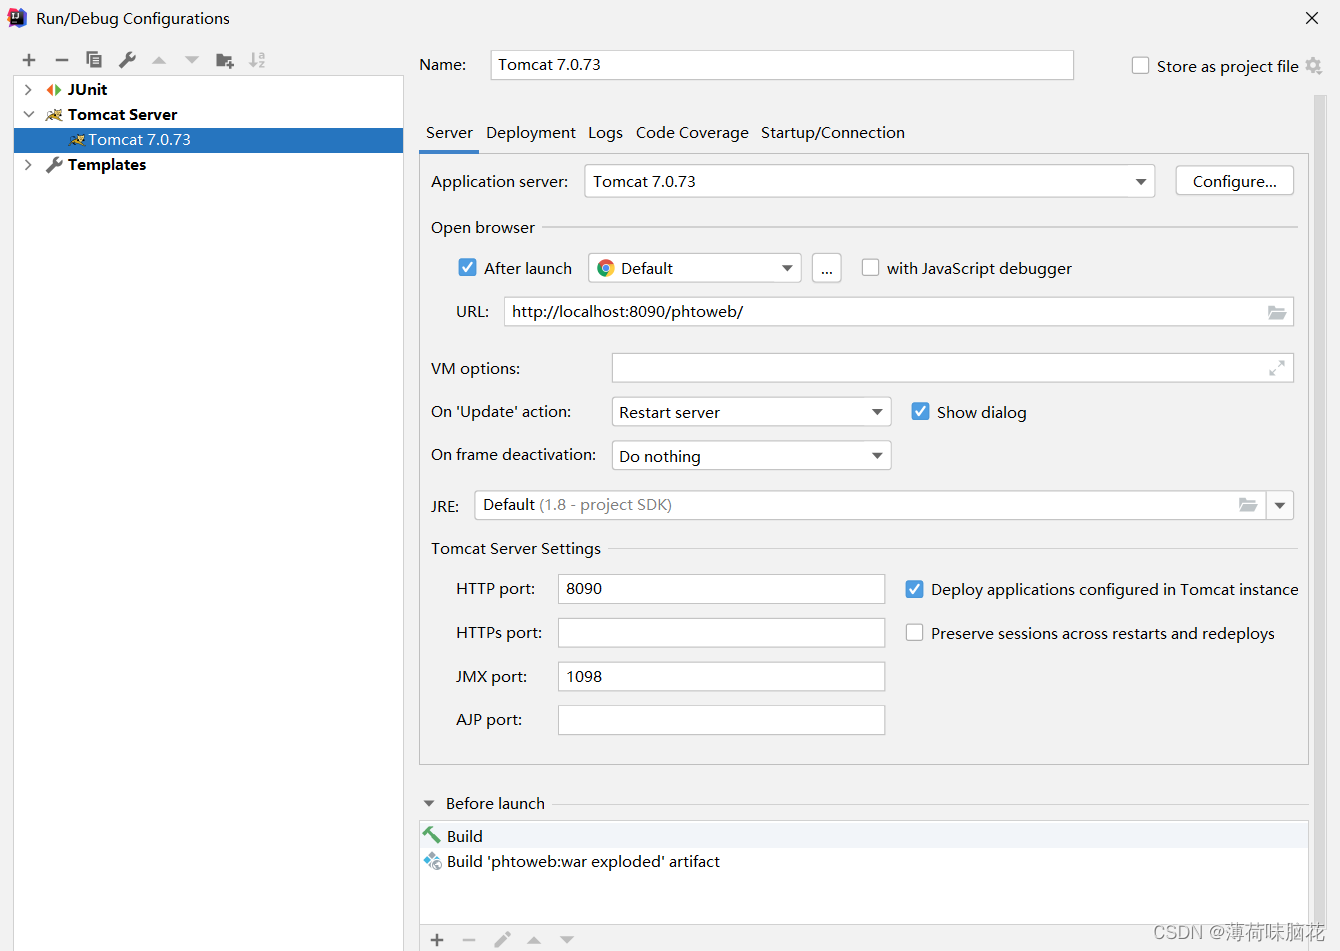Sort configurations alphabetically icon
This screenshot has width=1340, height=951.
(257, 60)
